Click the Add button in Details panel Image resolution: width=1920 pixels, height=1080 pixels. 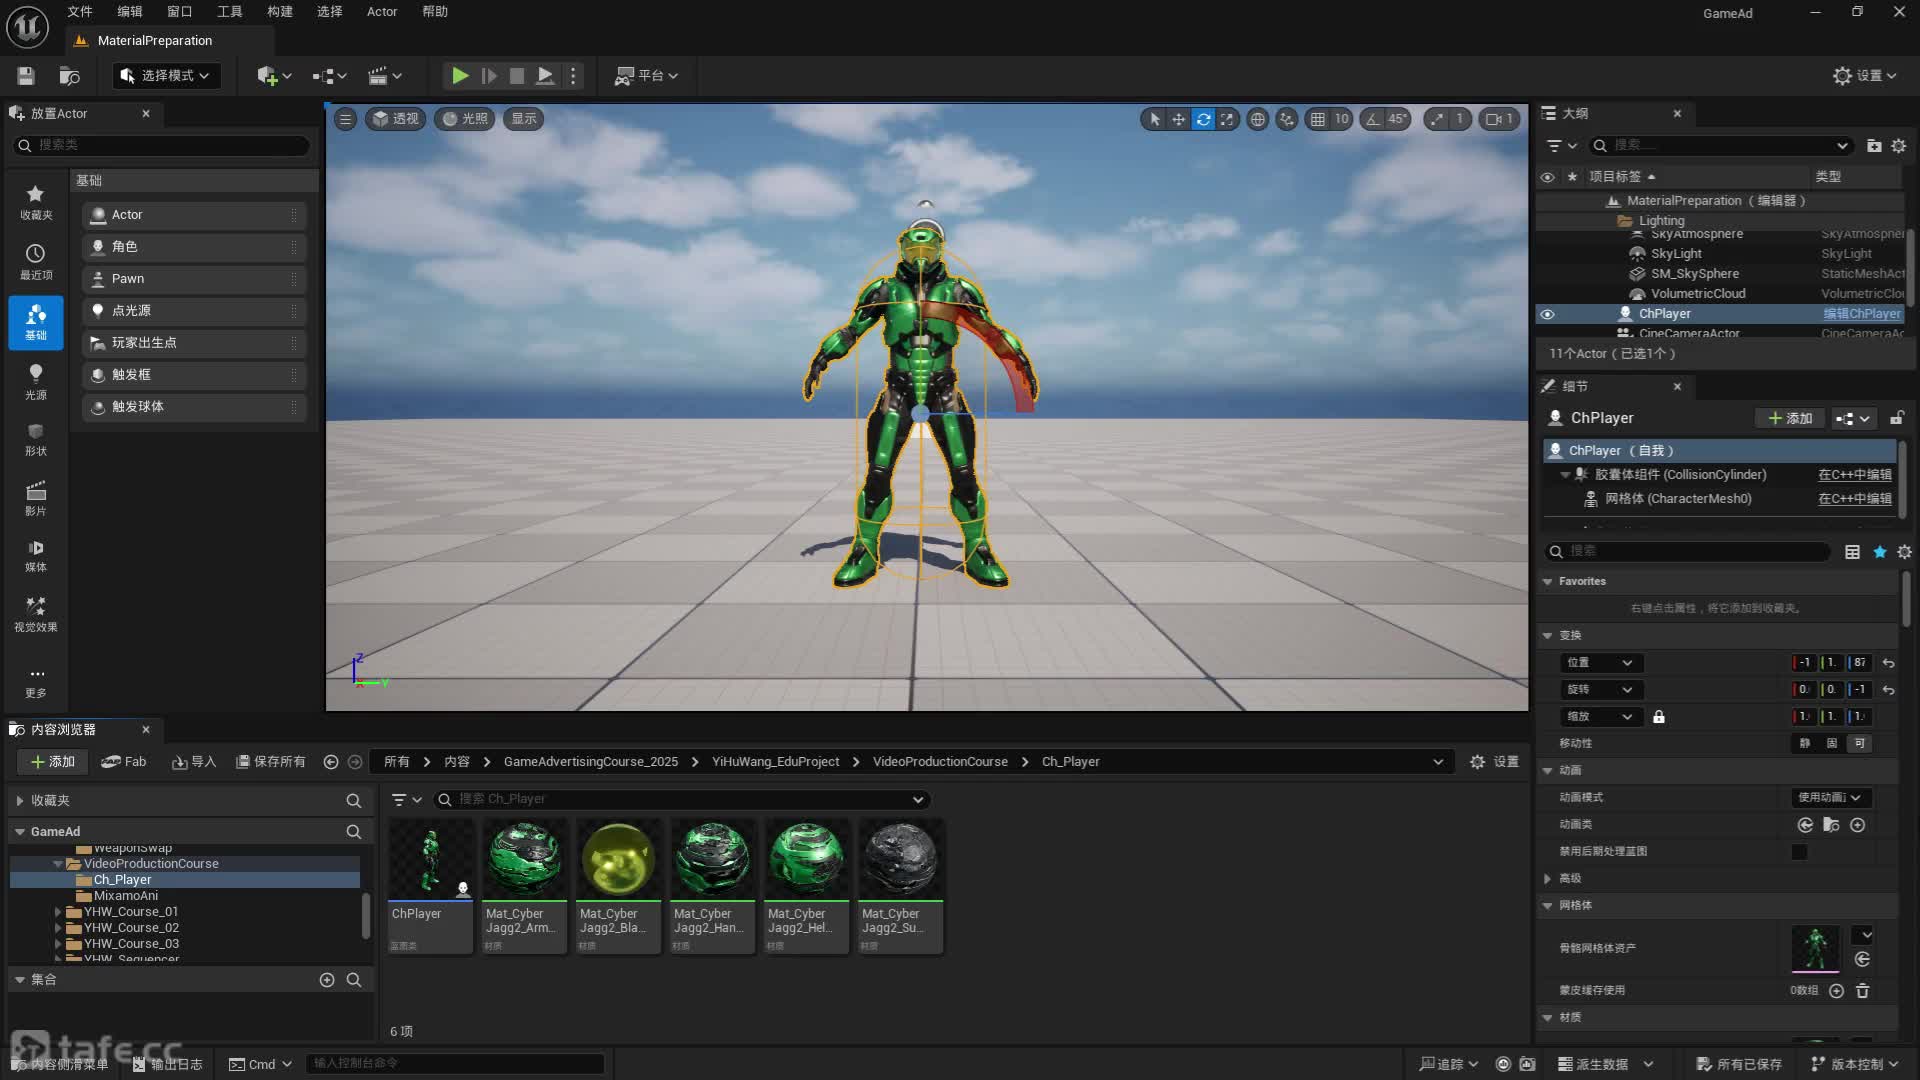(x=1789, y=418)
